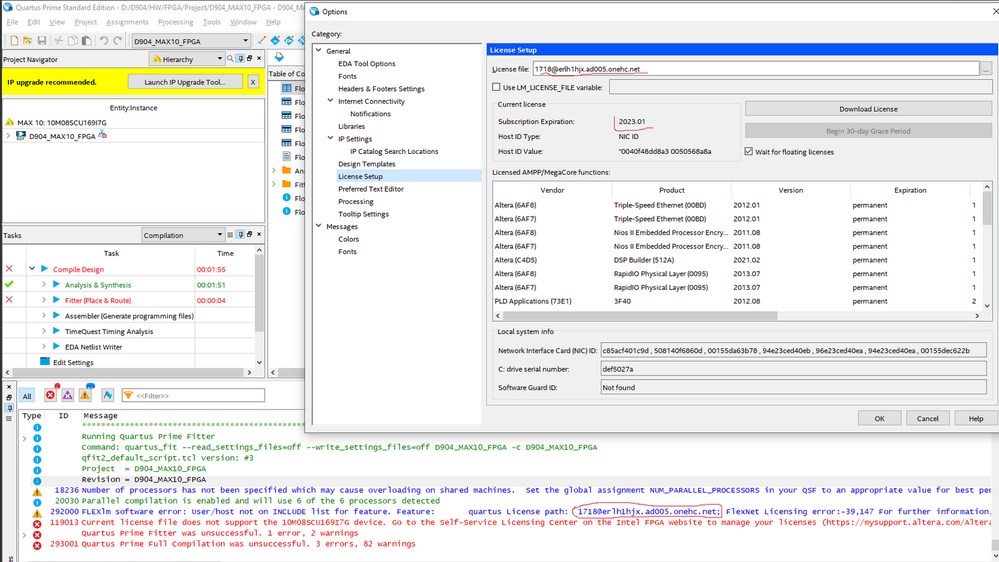This screenshot has width=999, height=562.
Task: Toggle the All messages filter button
Action: click(27, 396)
